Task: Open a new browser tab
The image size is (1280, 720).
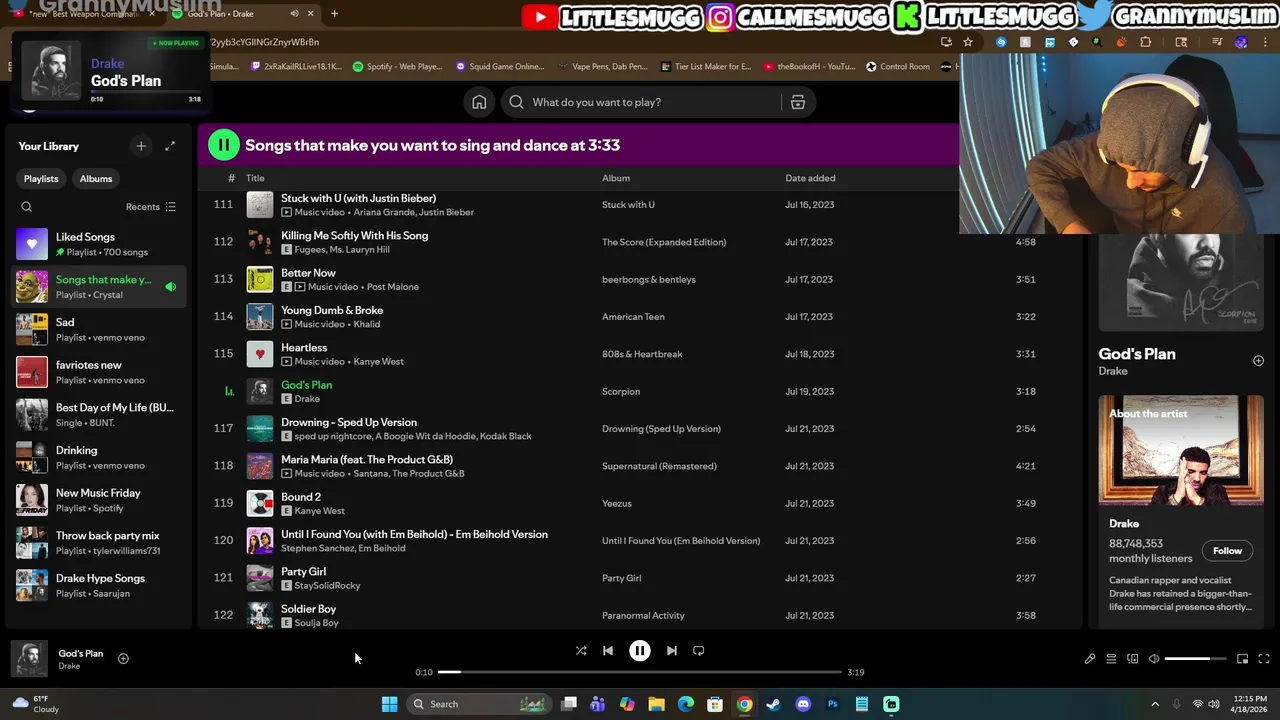Action: tap(334, 14)
